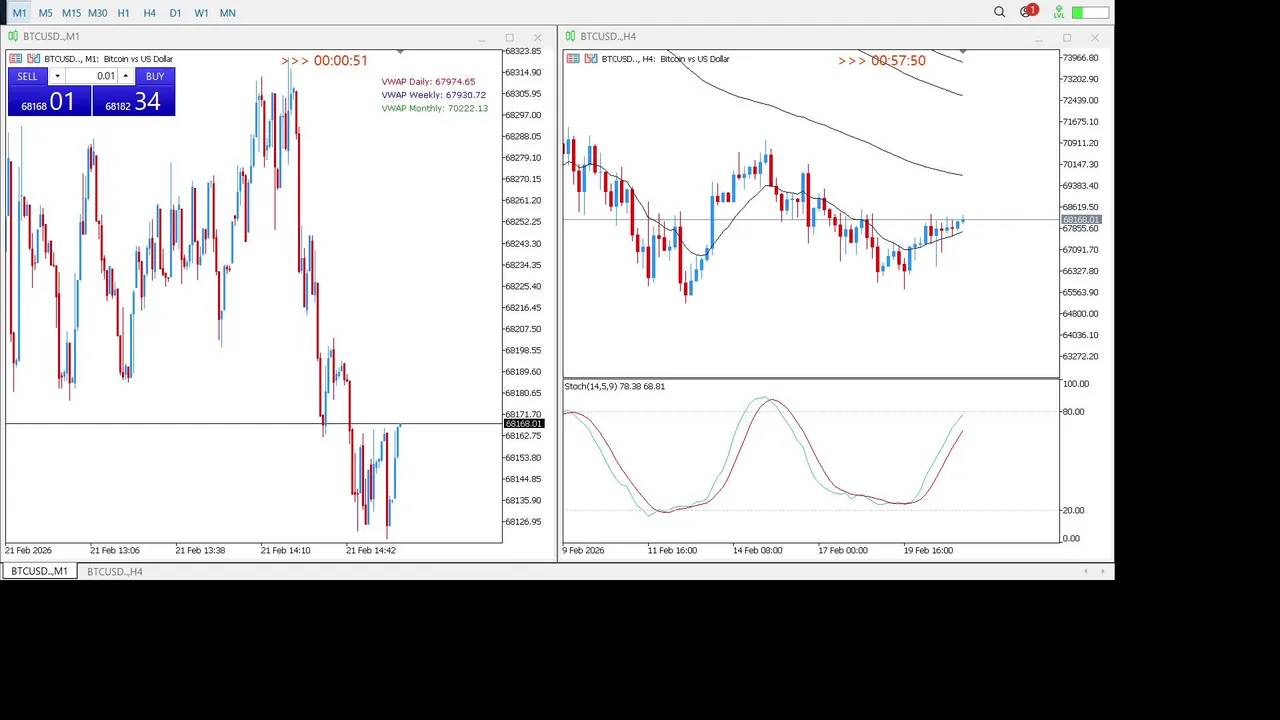Click the green LVL icon

(1058, 13)
